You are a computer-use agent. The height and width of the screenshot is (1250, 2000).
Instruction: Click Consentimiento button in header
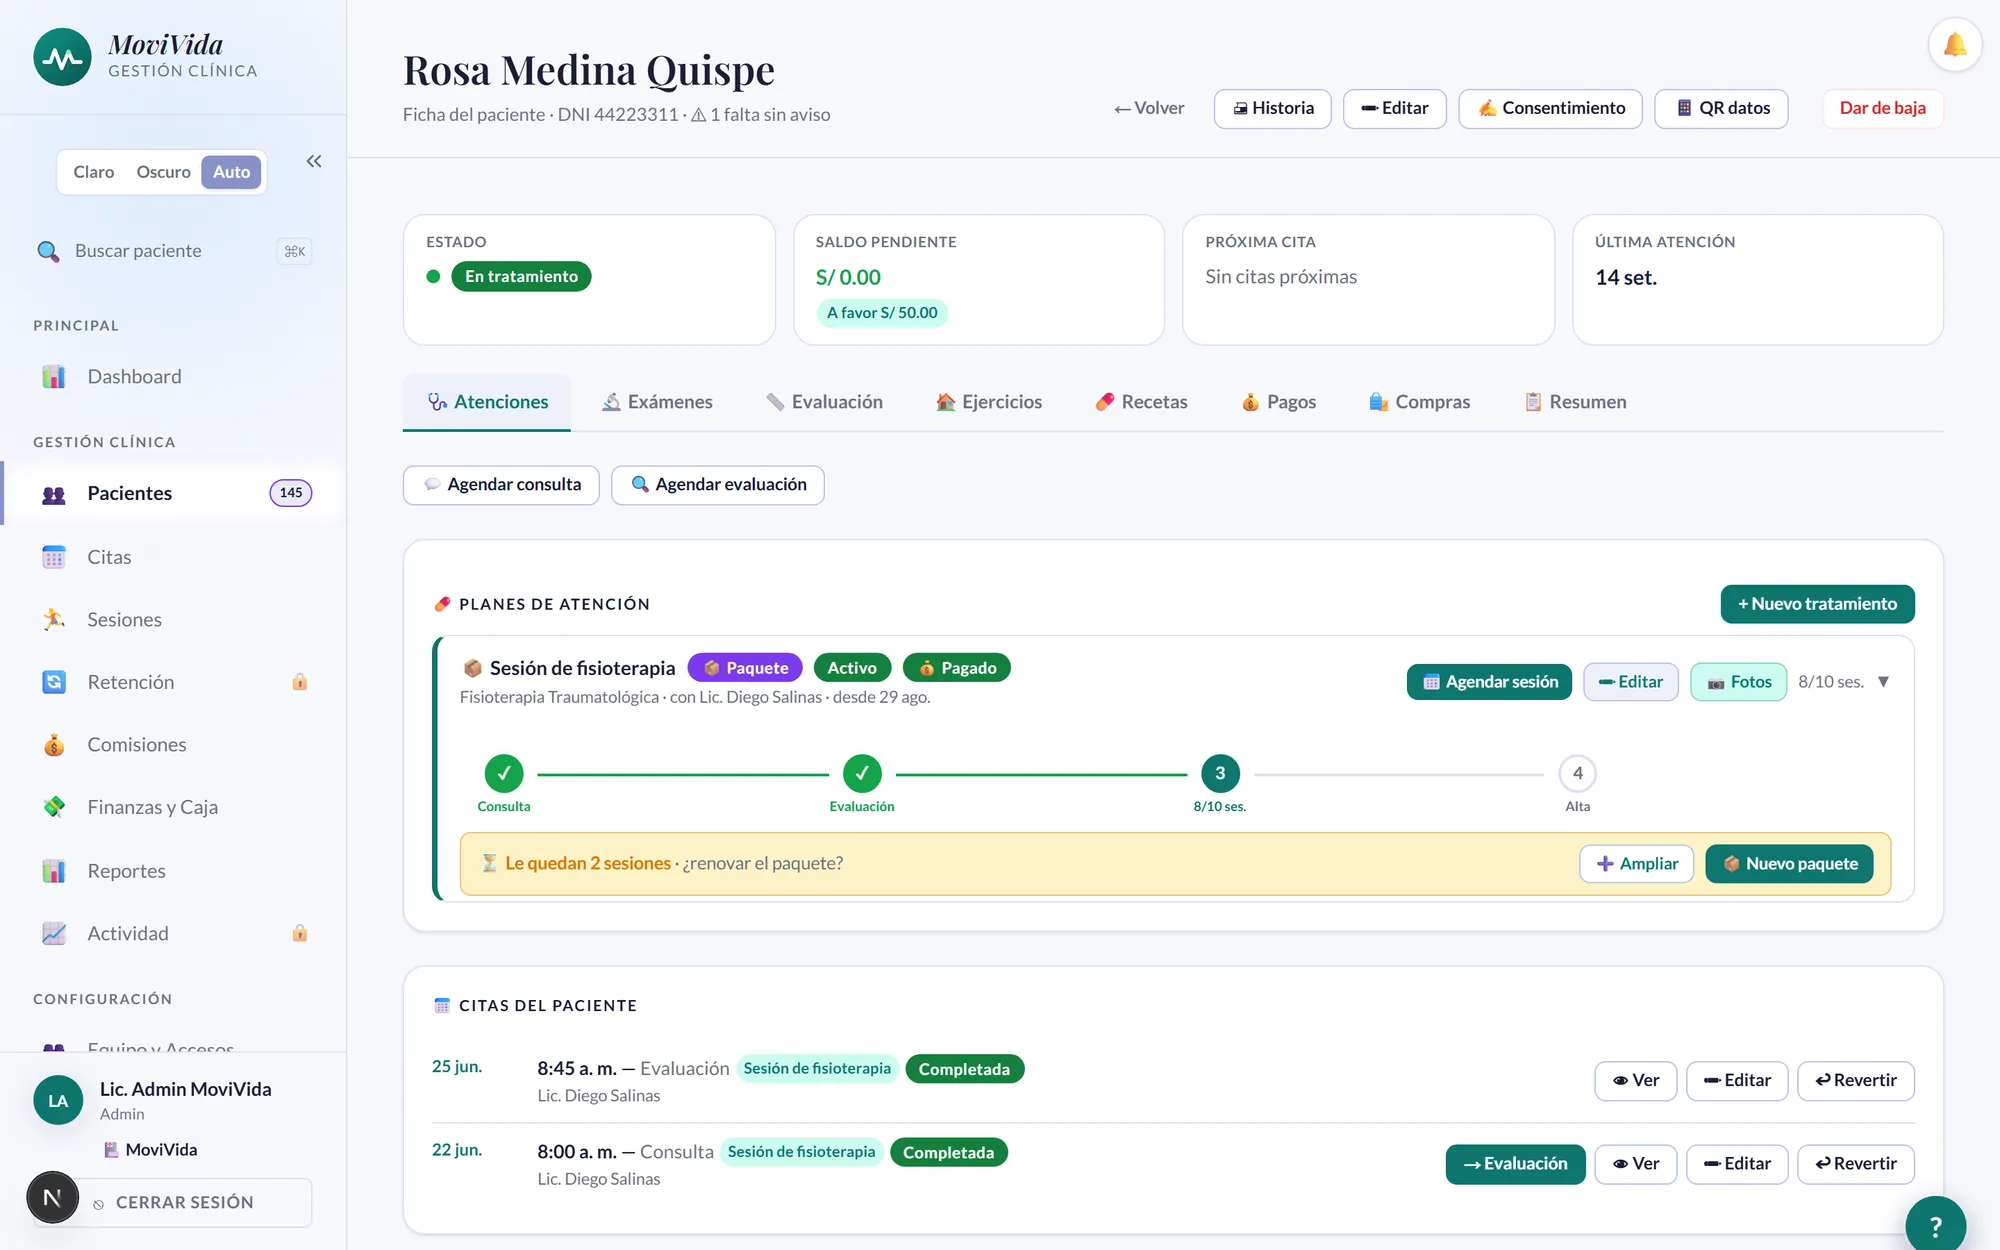(1550, 108)
